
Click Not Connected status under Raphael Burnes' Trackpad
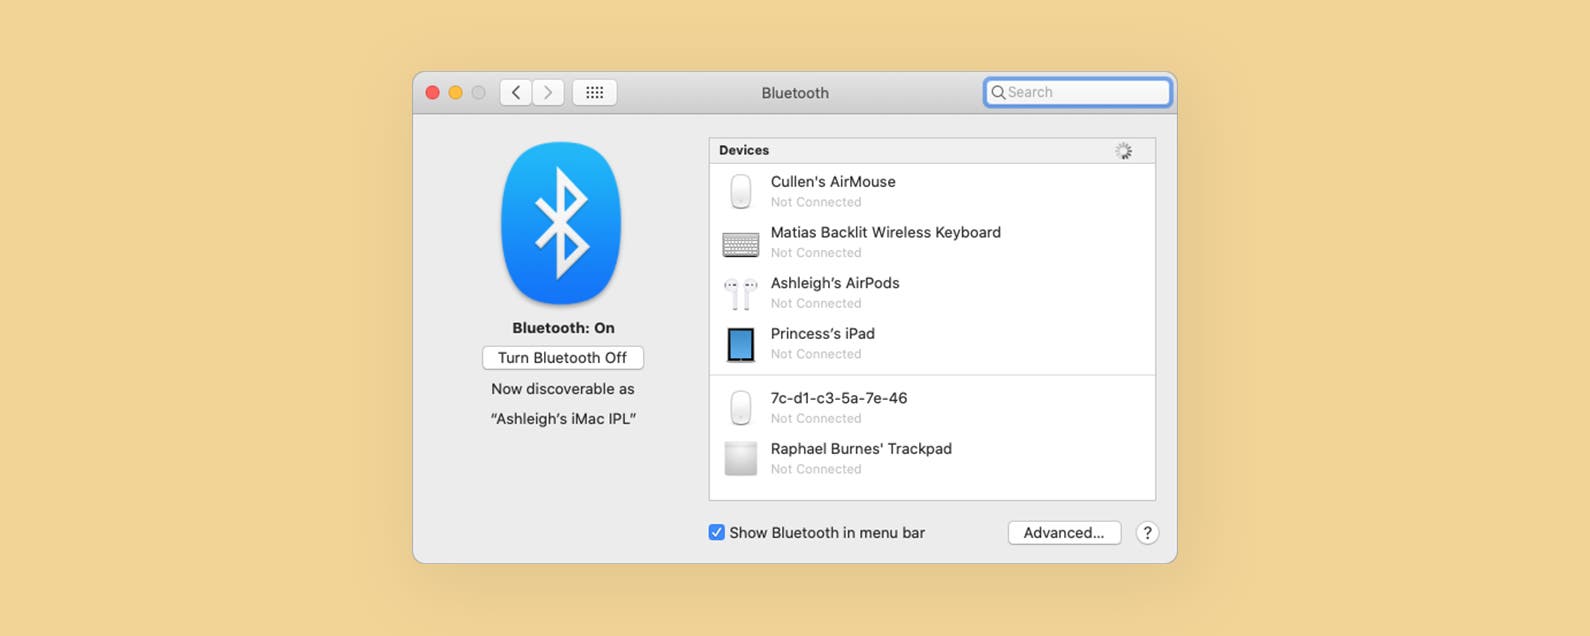pyautogui.click(x=816, y=469)
